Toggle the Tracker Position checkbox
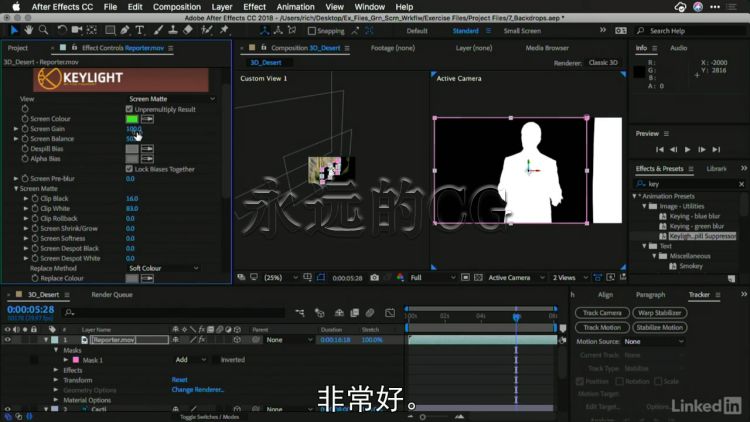The image size is (750, 422). click(x=580, y=381)
